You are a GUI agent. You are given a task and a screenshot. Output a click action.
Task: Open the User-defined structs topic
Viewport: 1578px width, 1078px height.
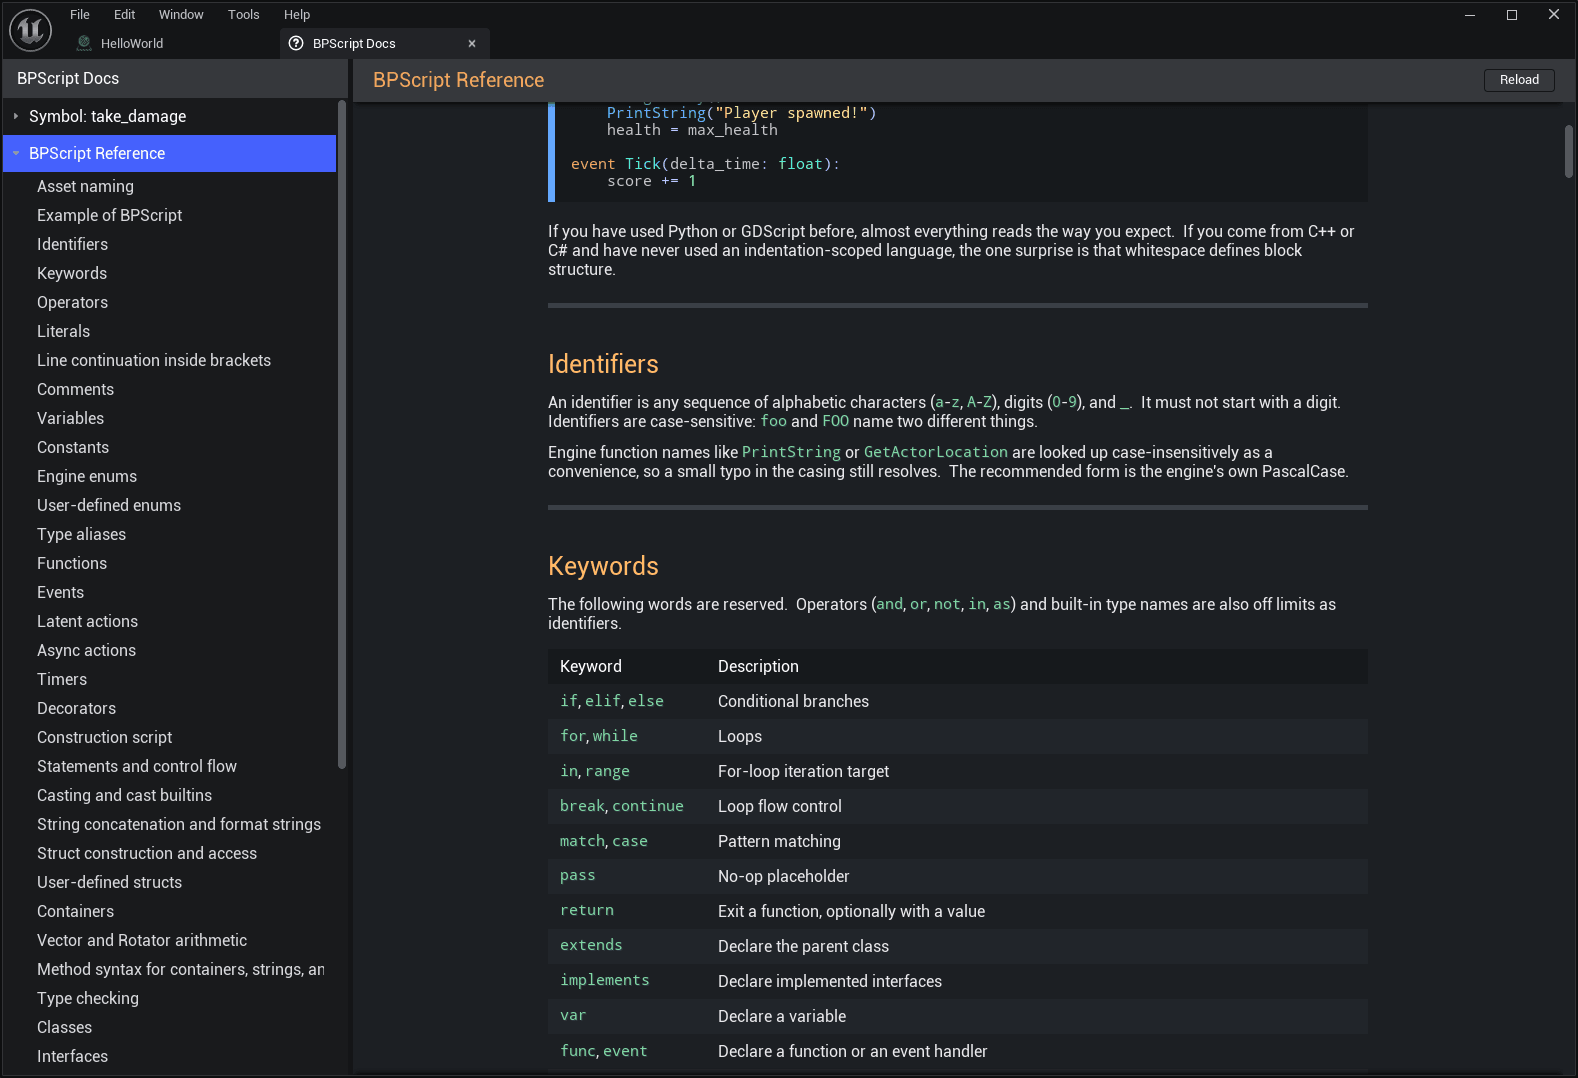(109, 882)
